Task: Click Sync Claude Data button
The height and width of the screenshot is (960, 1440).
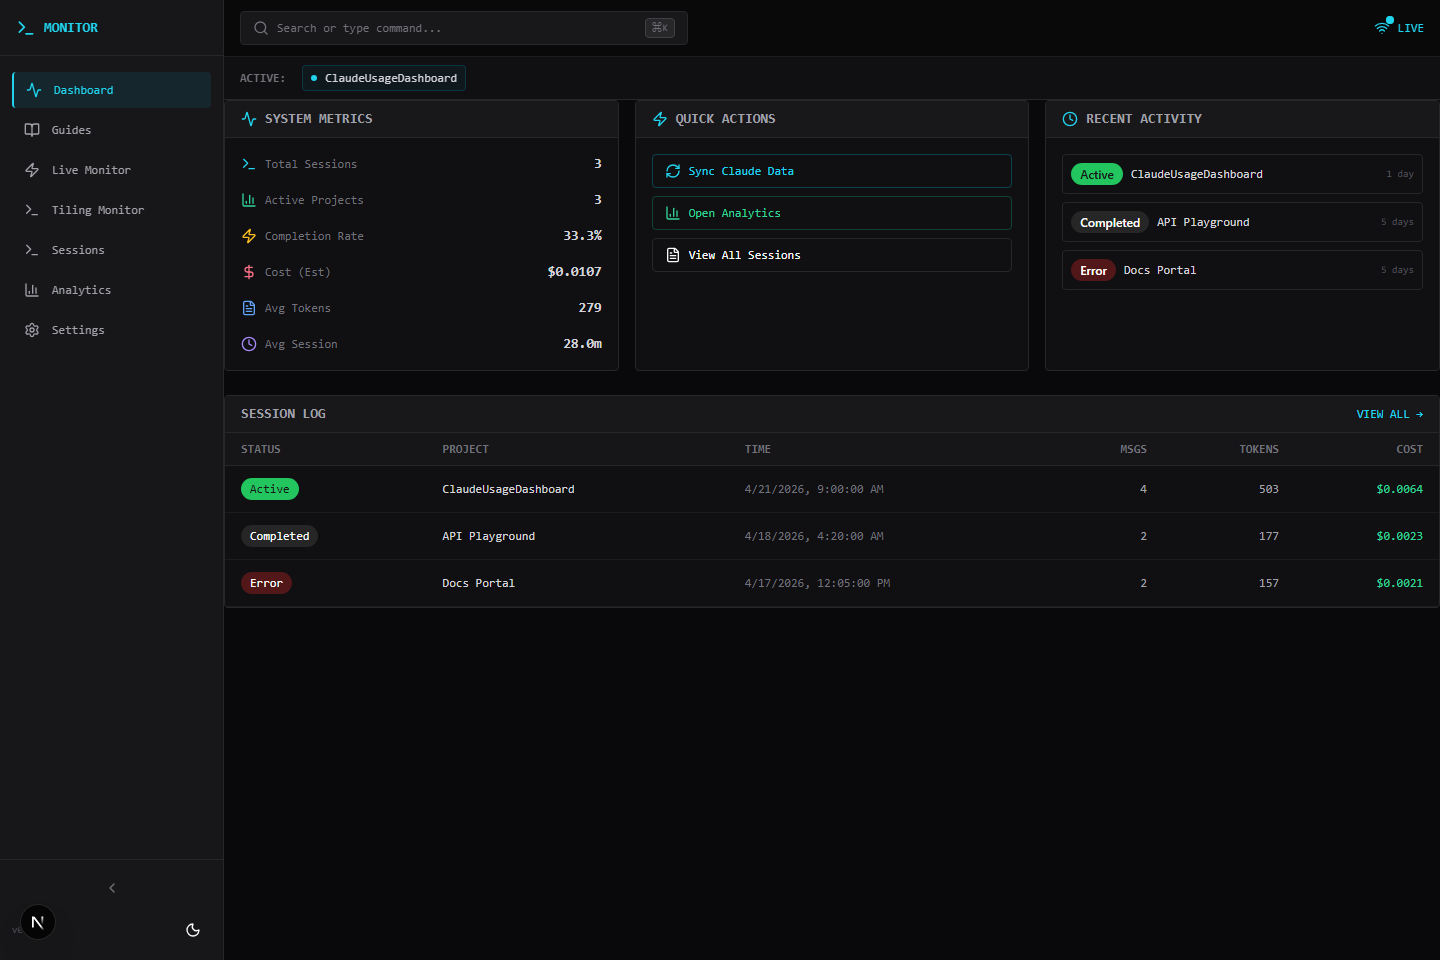Action: coord(832,171)
